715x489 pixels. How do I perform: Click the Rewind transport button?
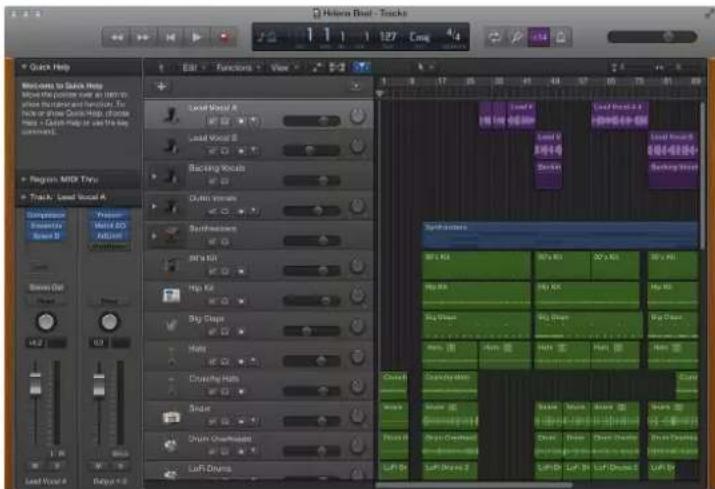coord(117,37)
